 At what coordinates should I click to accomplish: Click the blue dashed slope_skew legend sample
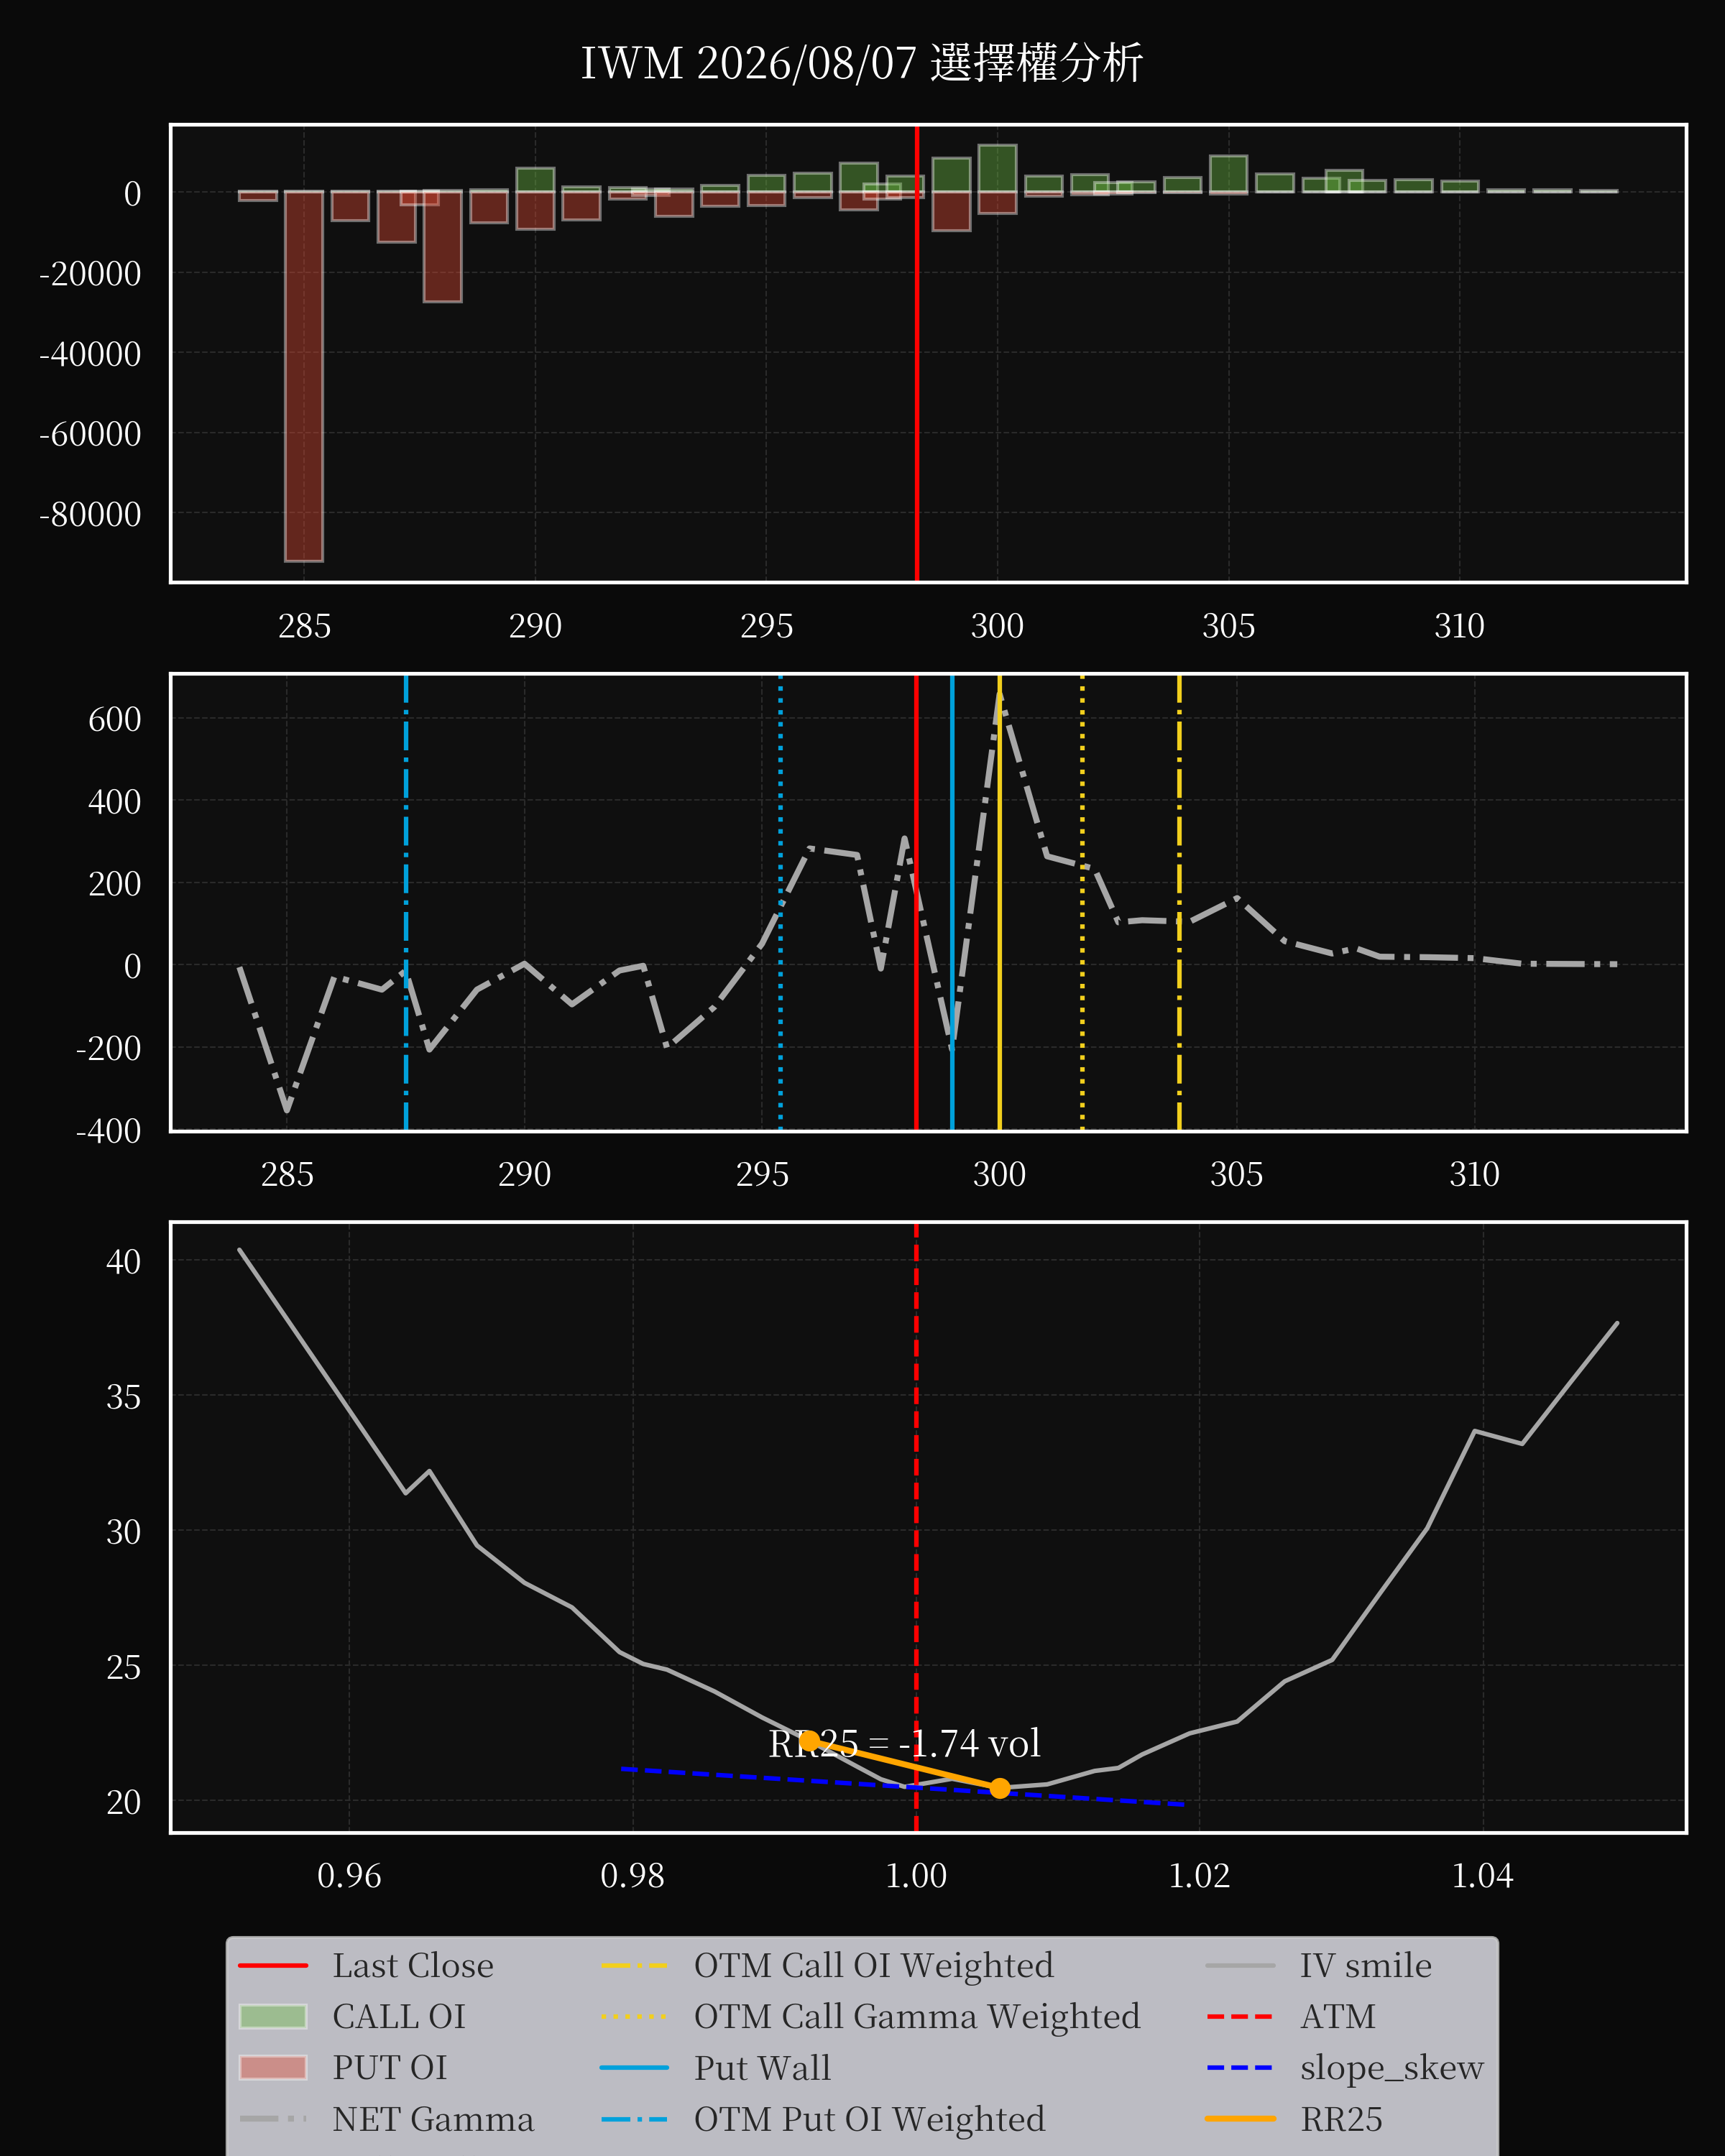(x=1241, y=2067)
